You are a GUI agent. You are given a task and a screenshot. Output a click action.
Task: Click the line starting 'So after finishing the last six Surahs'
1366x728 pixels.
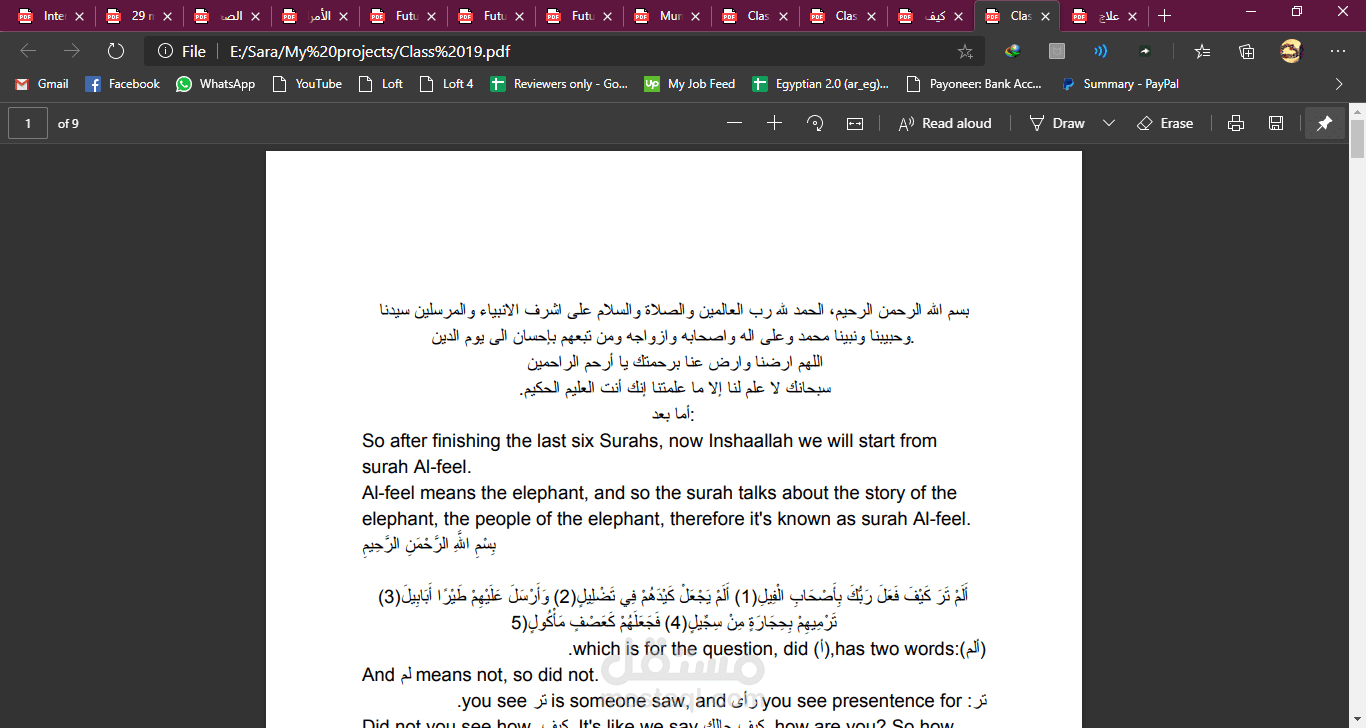pyautogui.click(x=649, y=441)
